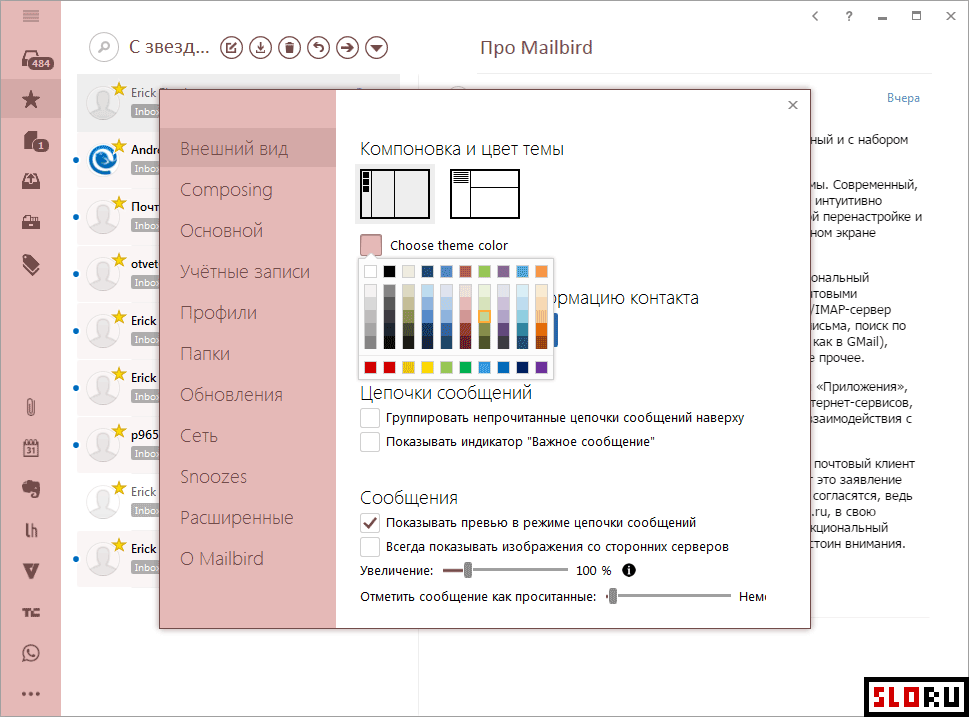Click the Увеличение zoom slider handle
The image size is (969, 717).
(468, 570)
